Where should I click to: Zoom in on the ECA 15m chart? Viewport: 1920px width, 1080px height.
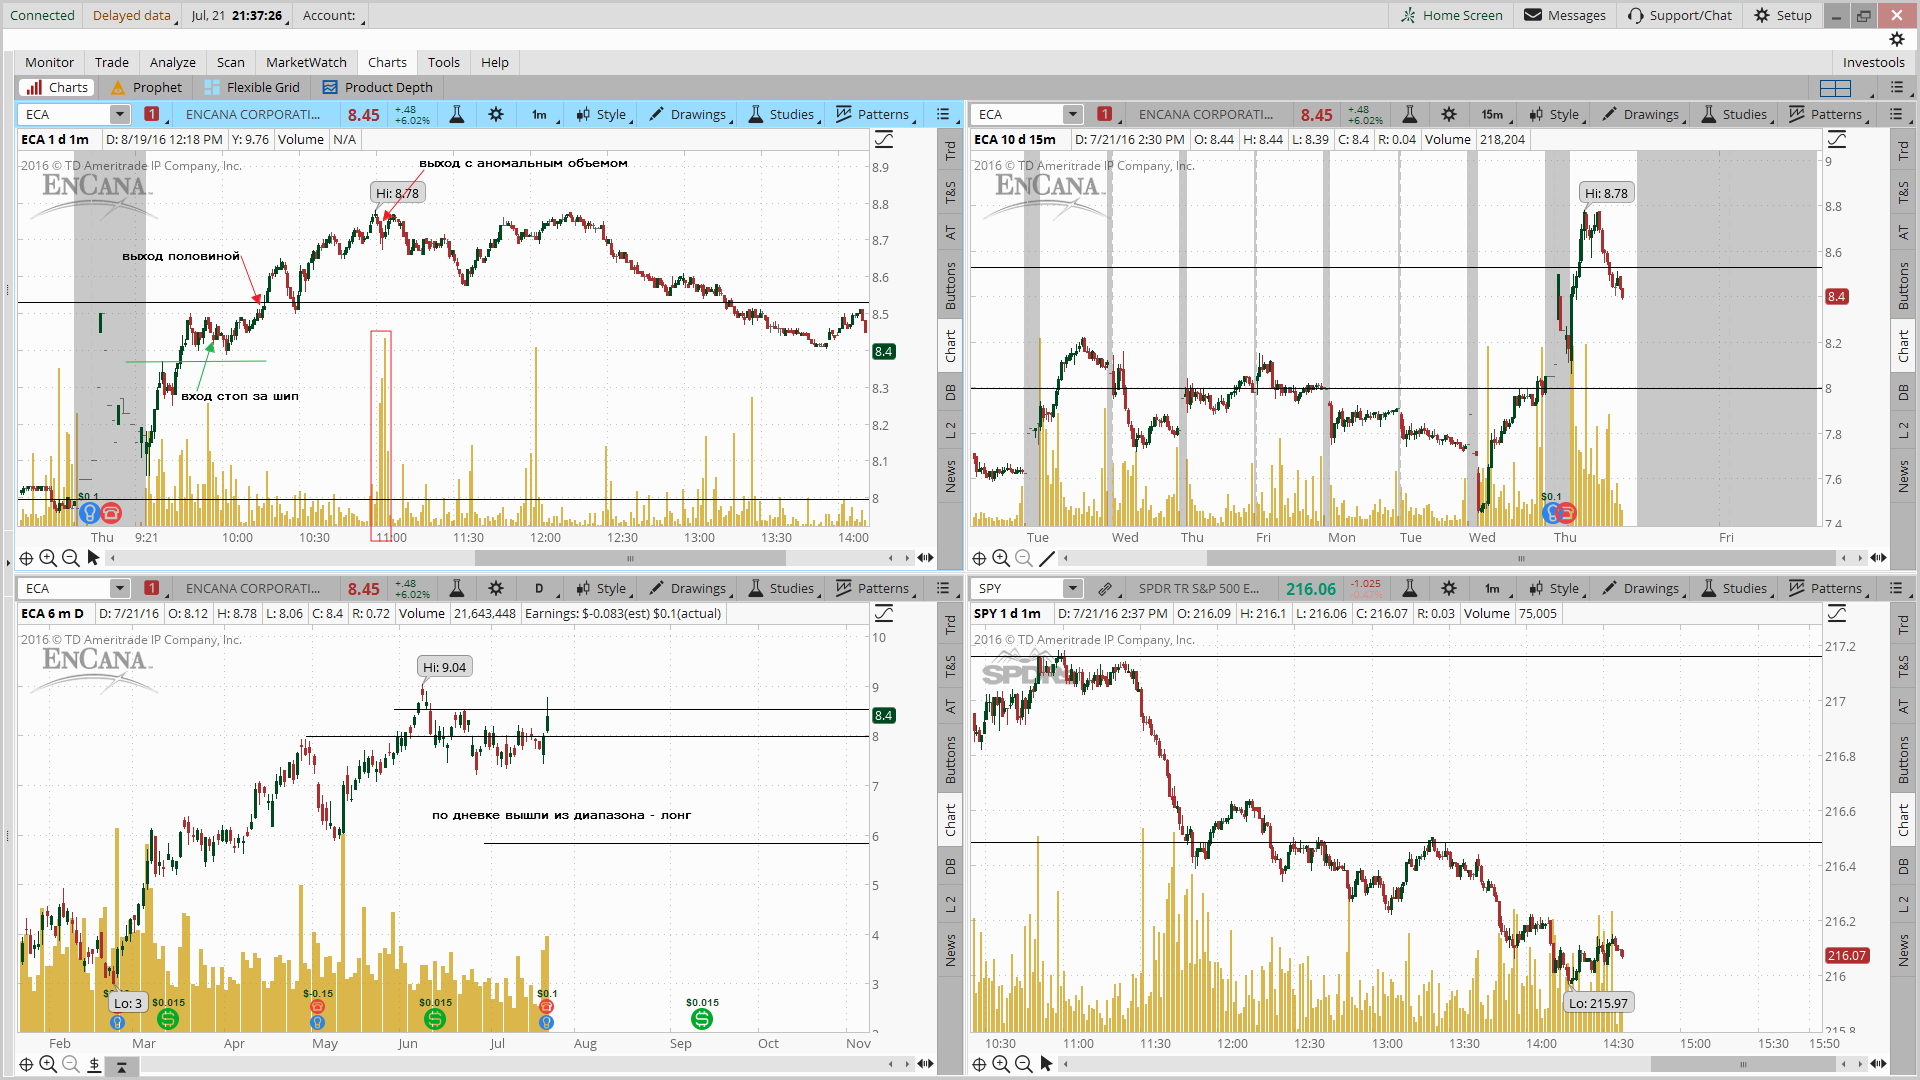click(1001, 558)
